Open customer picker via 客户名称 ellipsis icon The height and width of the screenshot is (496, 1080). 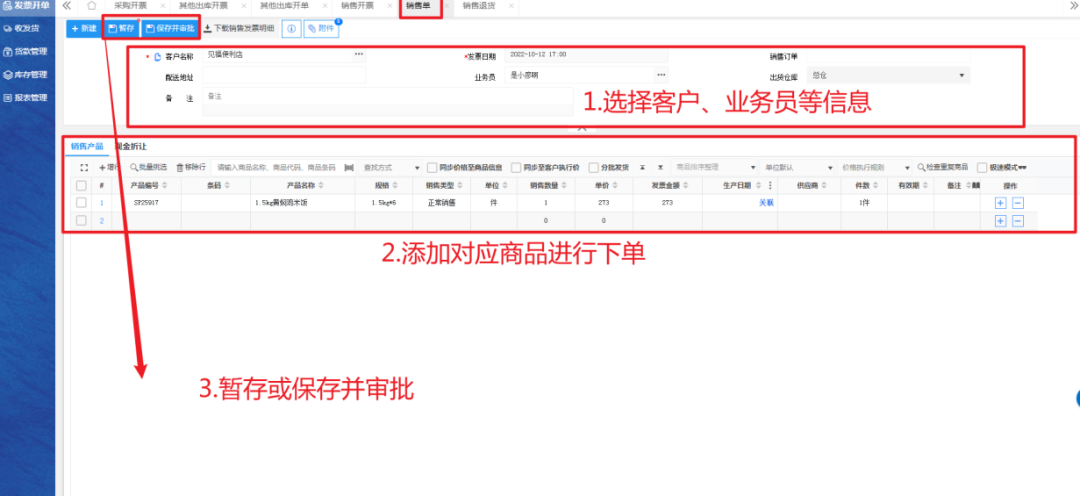359,54
